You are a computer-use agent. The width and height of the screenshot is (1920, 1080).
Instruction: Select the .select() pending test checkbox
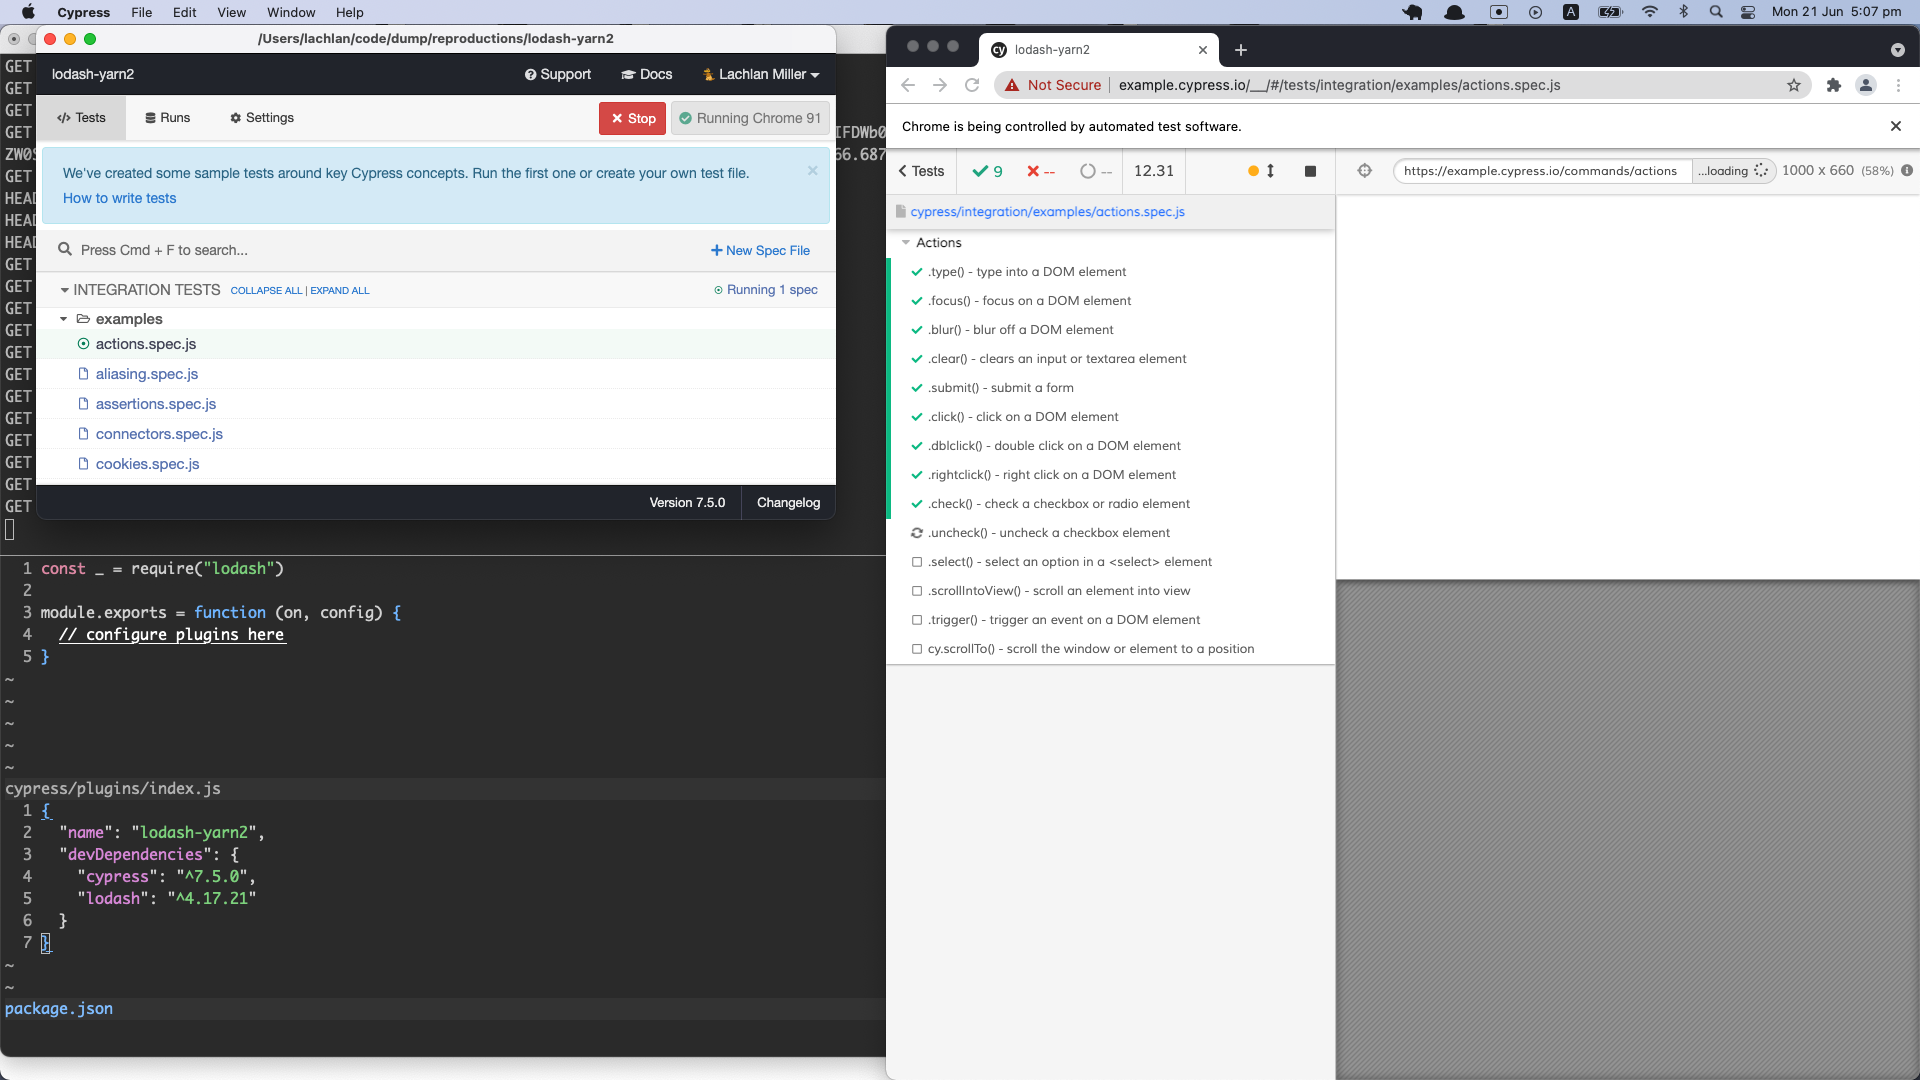916,562
